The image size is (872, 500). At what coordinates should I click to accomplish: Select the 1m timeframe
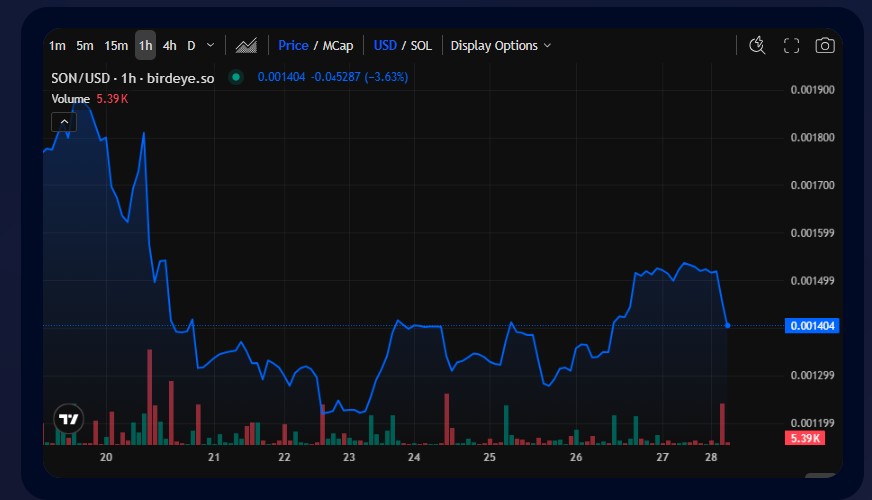[x=57, y=46]
